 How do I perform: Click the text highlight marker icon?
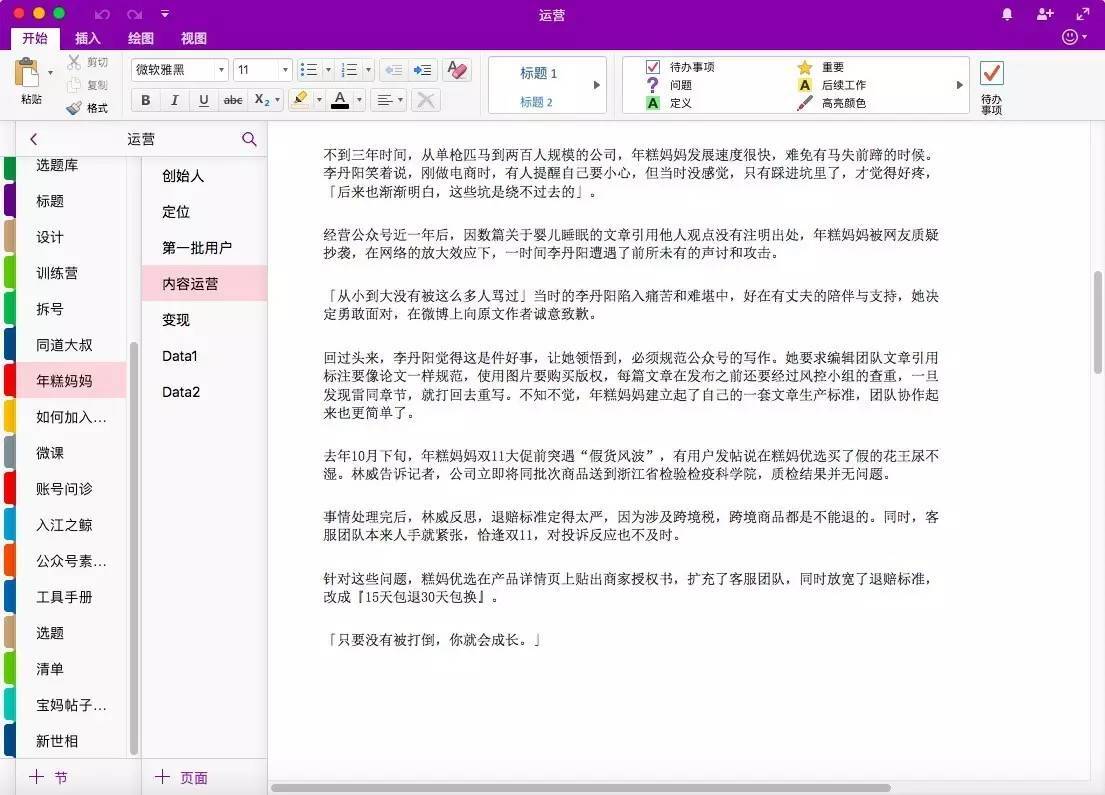tap(300, 99)
